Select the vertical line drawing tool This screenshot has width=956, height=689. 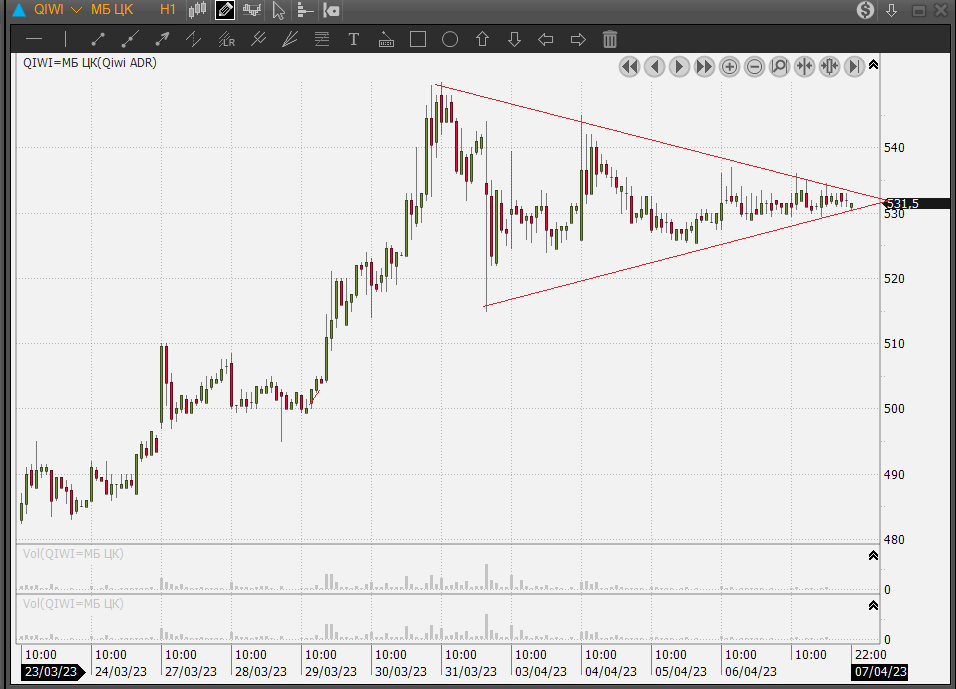point(65,40)
